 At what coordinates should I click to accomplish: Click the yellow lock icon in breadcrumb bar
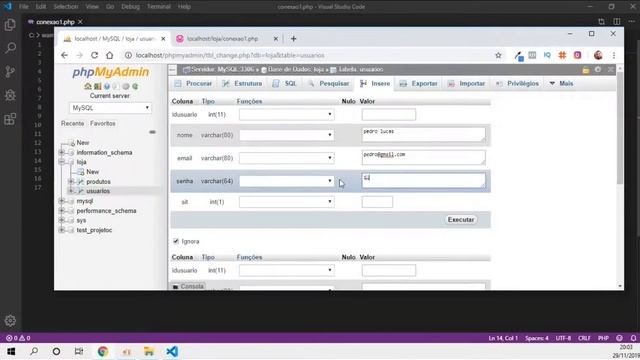pos(586,70)
